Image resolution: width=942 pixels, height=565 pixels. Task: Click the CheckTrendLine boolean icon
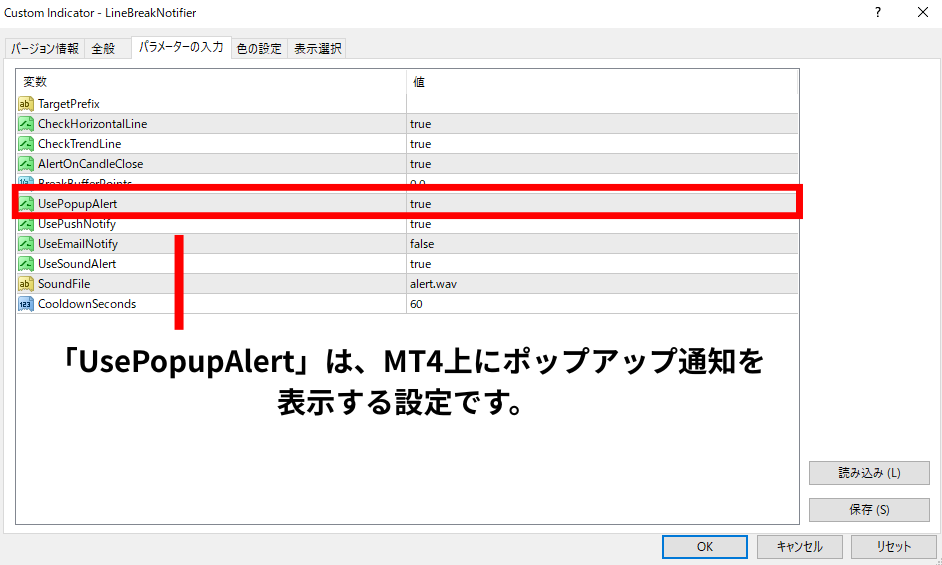pyautogui.click(x=26, y=144)
